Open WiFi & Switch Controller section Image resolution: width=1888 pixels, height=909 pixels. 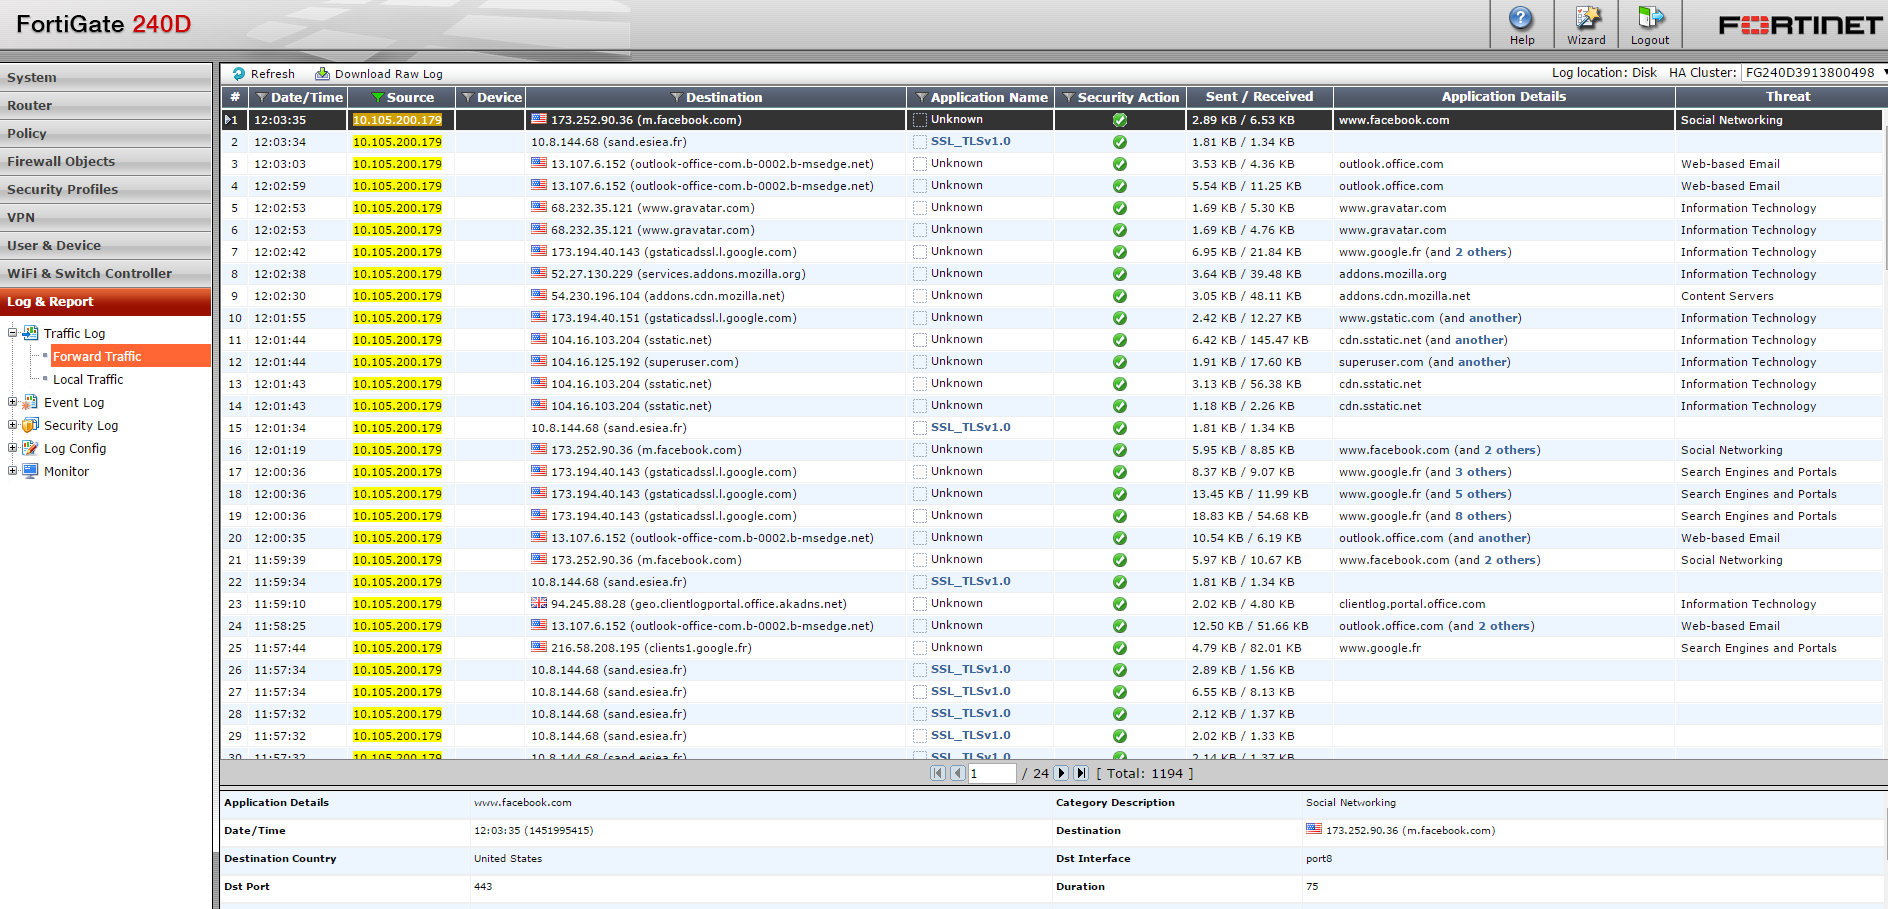[106, 273]
